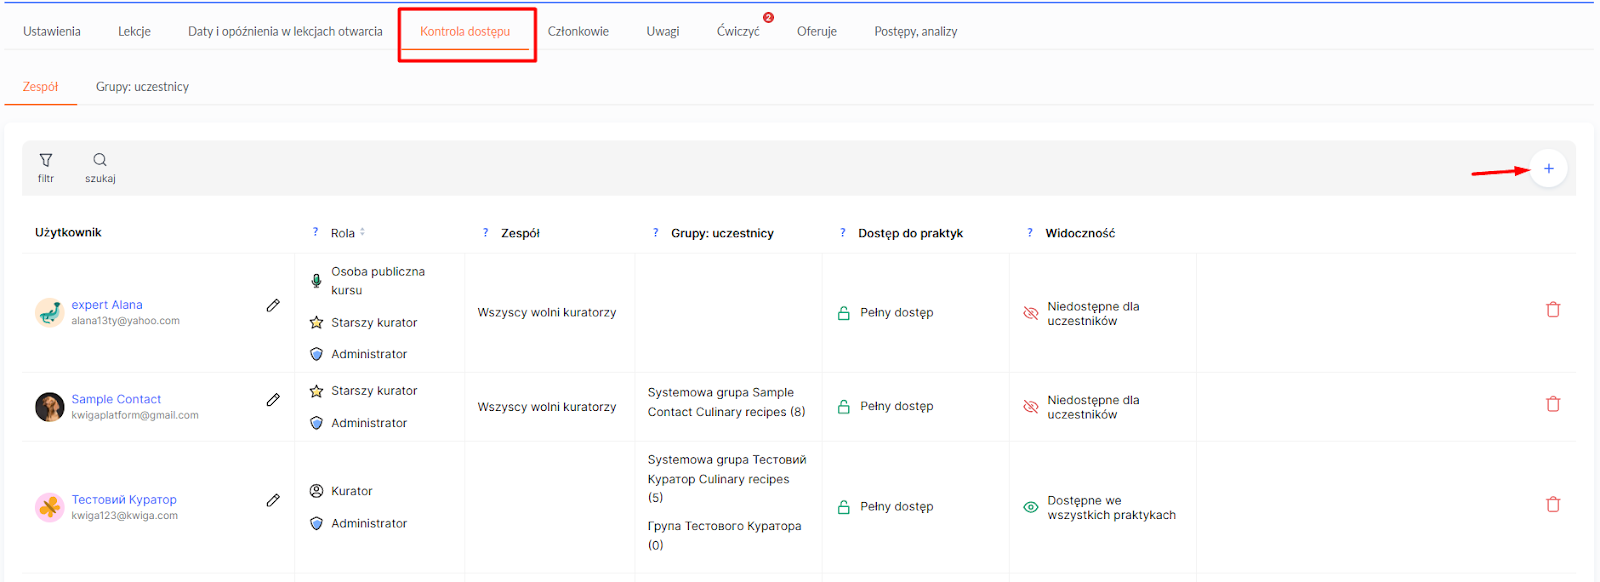Click Група Тестового Куратора (0)
1600x582 pixels.
coord(724,535)
